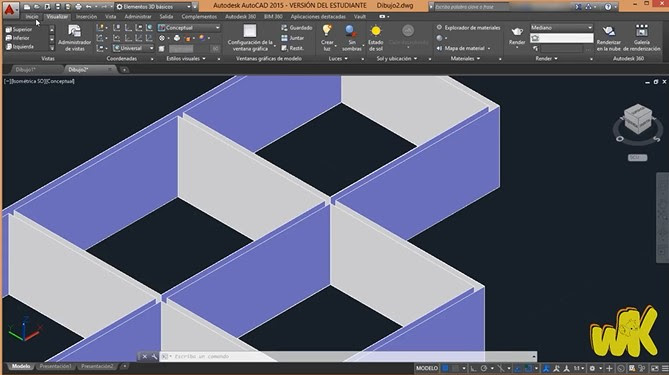Image resolution: width=669 pixels, height=375 pixels.
Task: Click the Modelo layout tab
Action: tap(21, 366)
